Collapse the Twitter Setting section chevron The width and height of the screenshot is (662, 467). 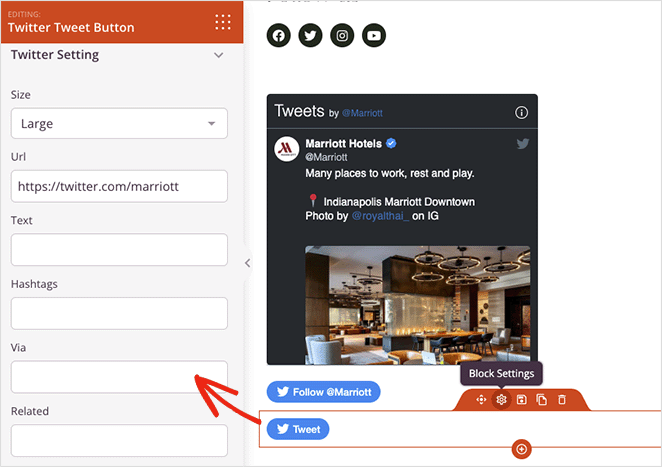point(218,55)
